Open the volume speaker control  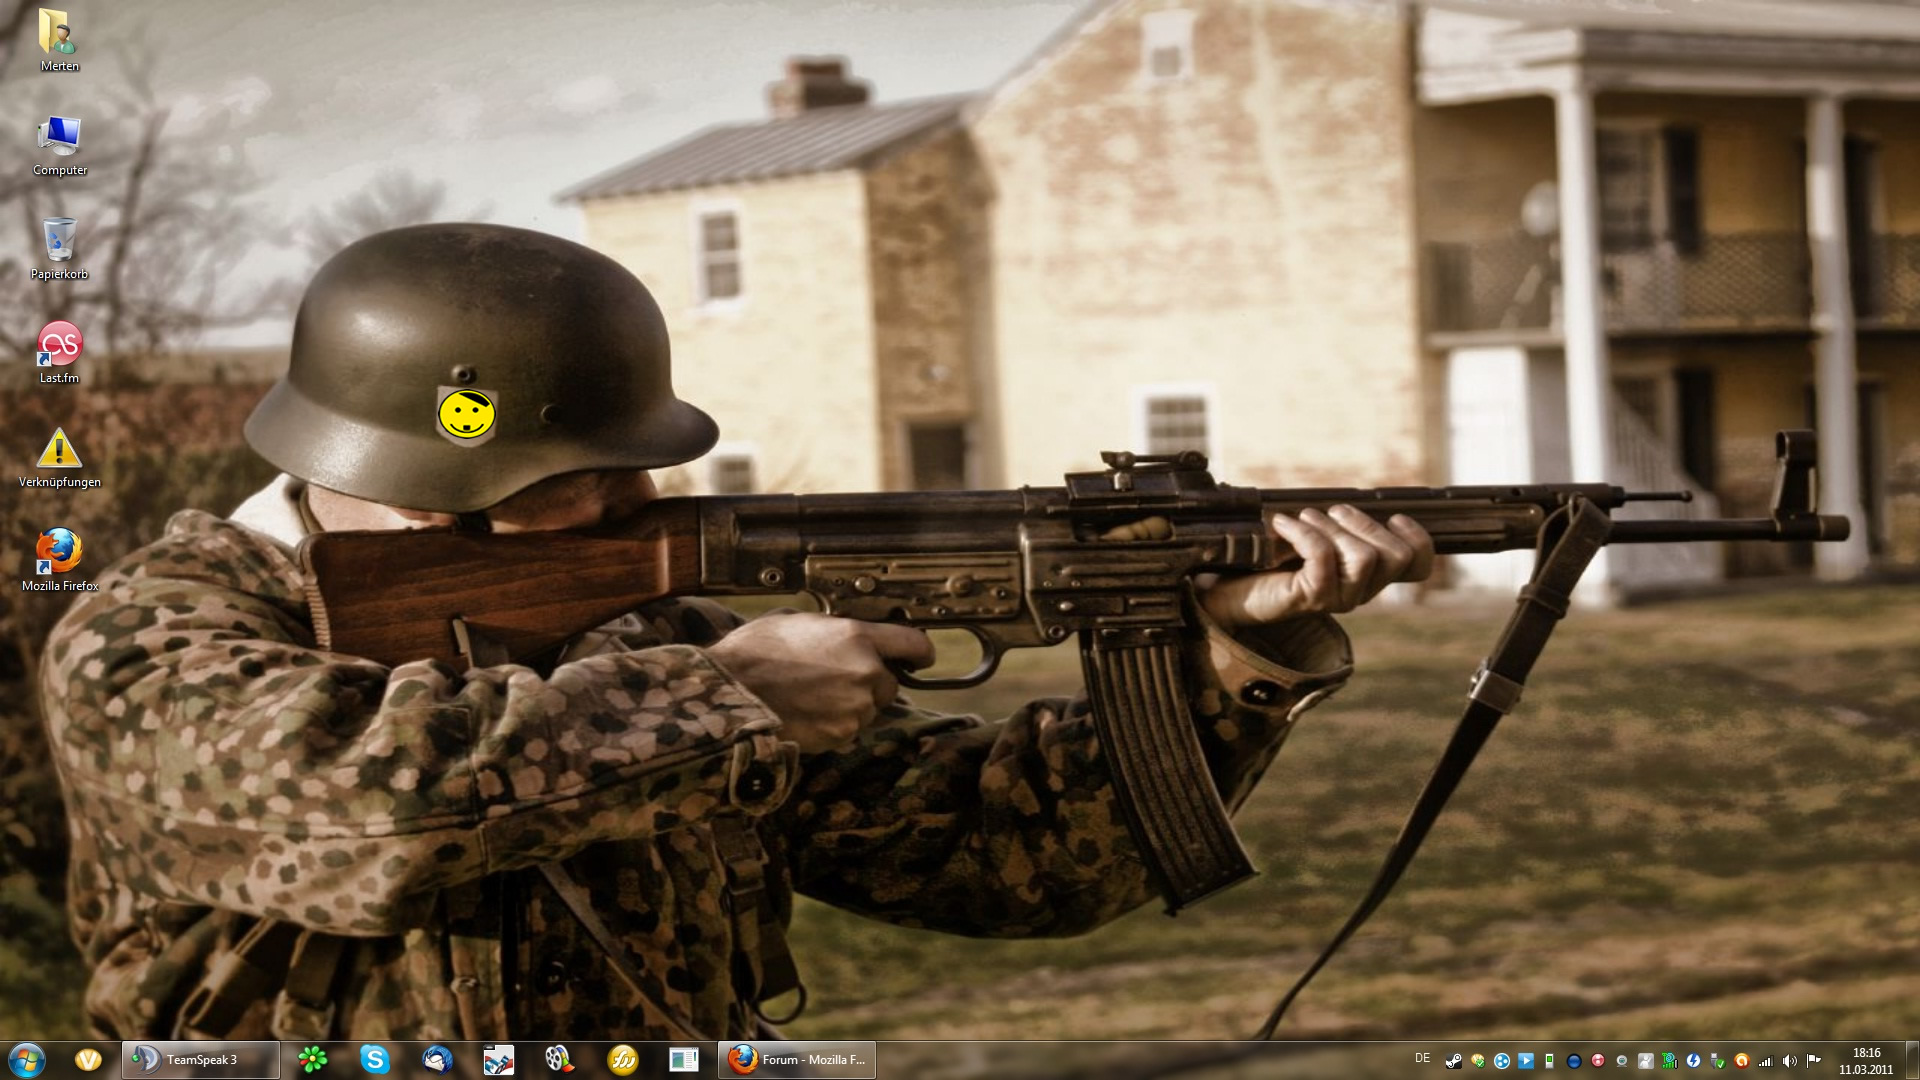tap(1790, 1061)
